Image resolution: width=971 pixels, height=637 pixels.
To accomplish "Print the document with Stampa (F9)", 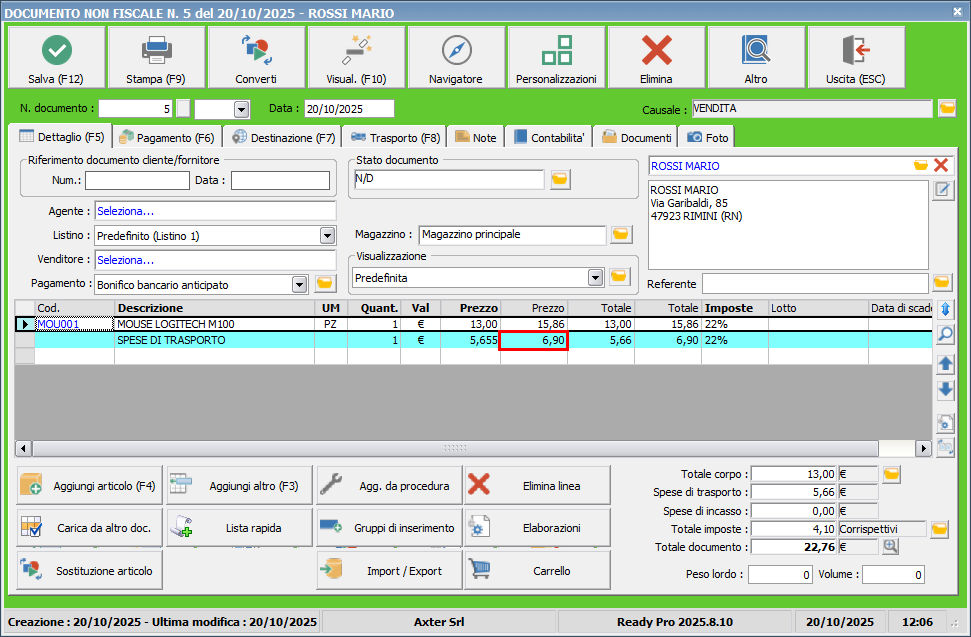I will click(156, 50).
